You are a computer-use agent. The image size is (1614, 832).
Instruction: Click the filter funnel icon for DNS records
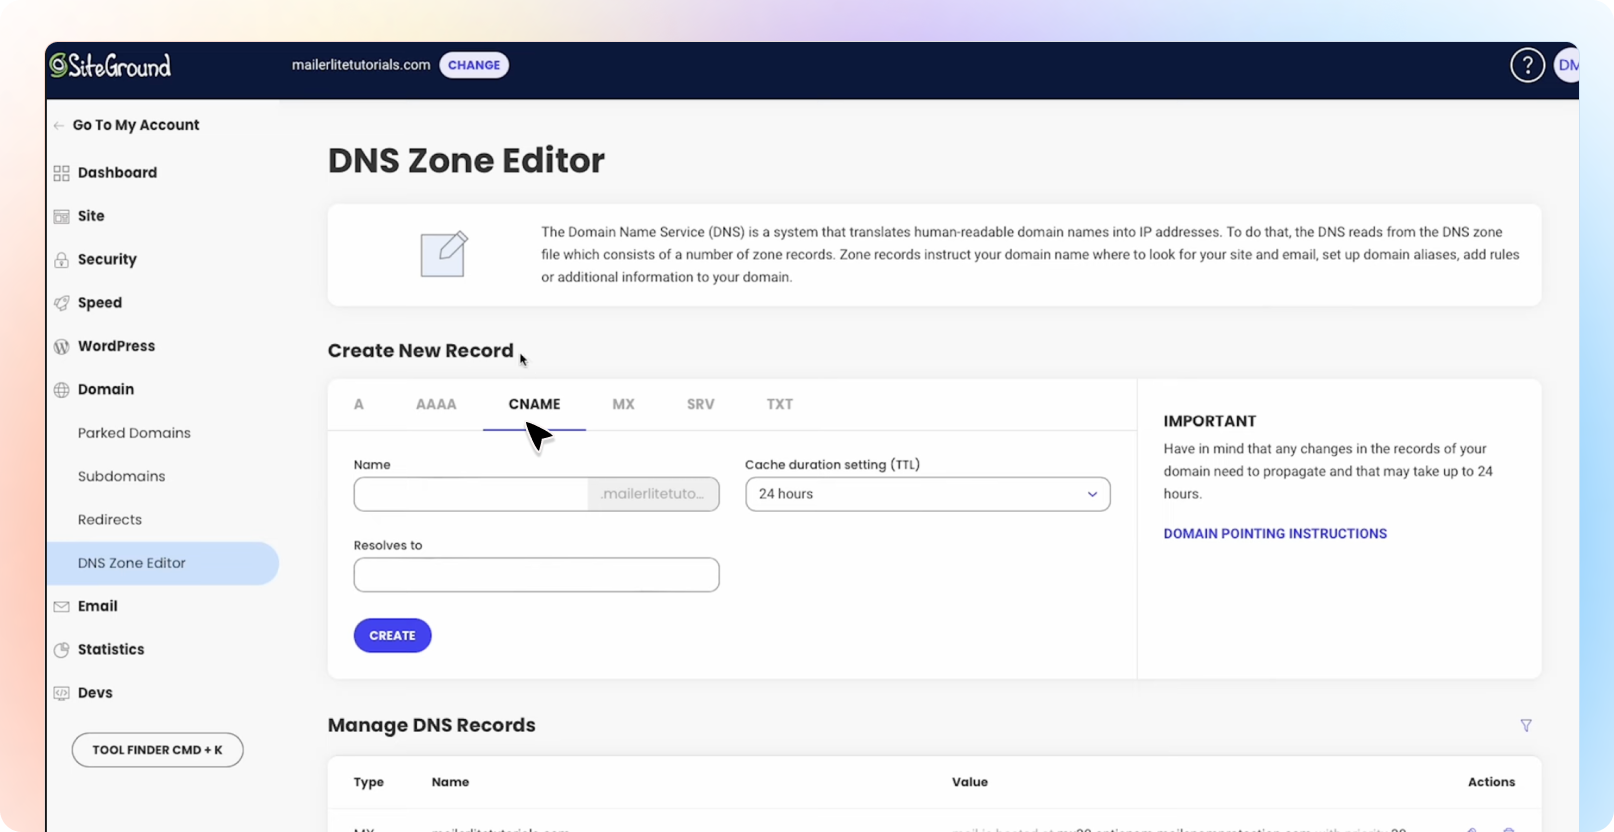click(x=1526, y=726)
